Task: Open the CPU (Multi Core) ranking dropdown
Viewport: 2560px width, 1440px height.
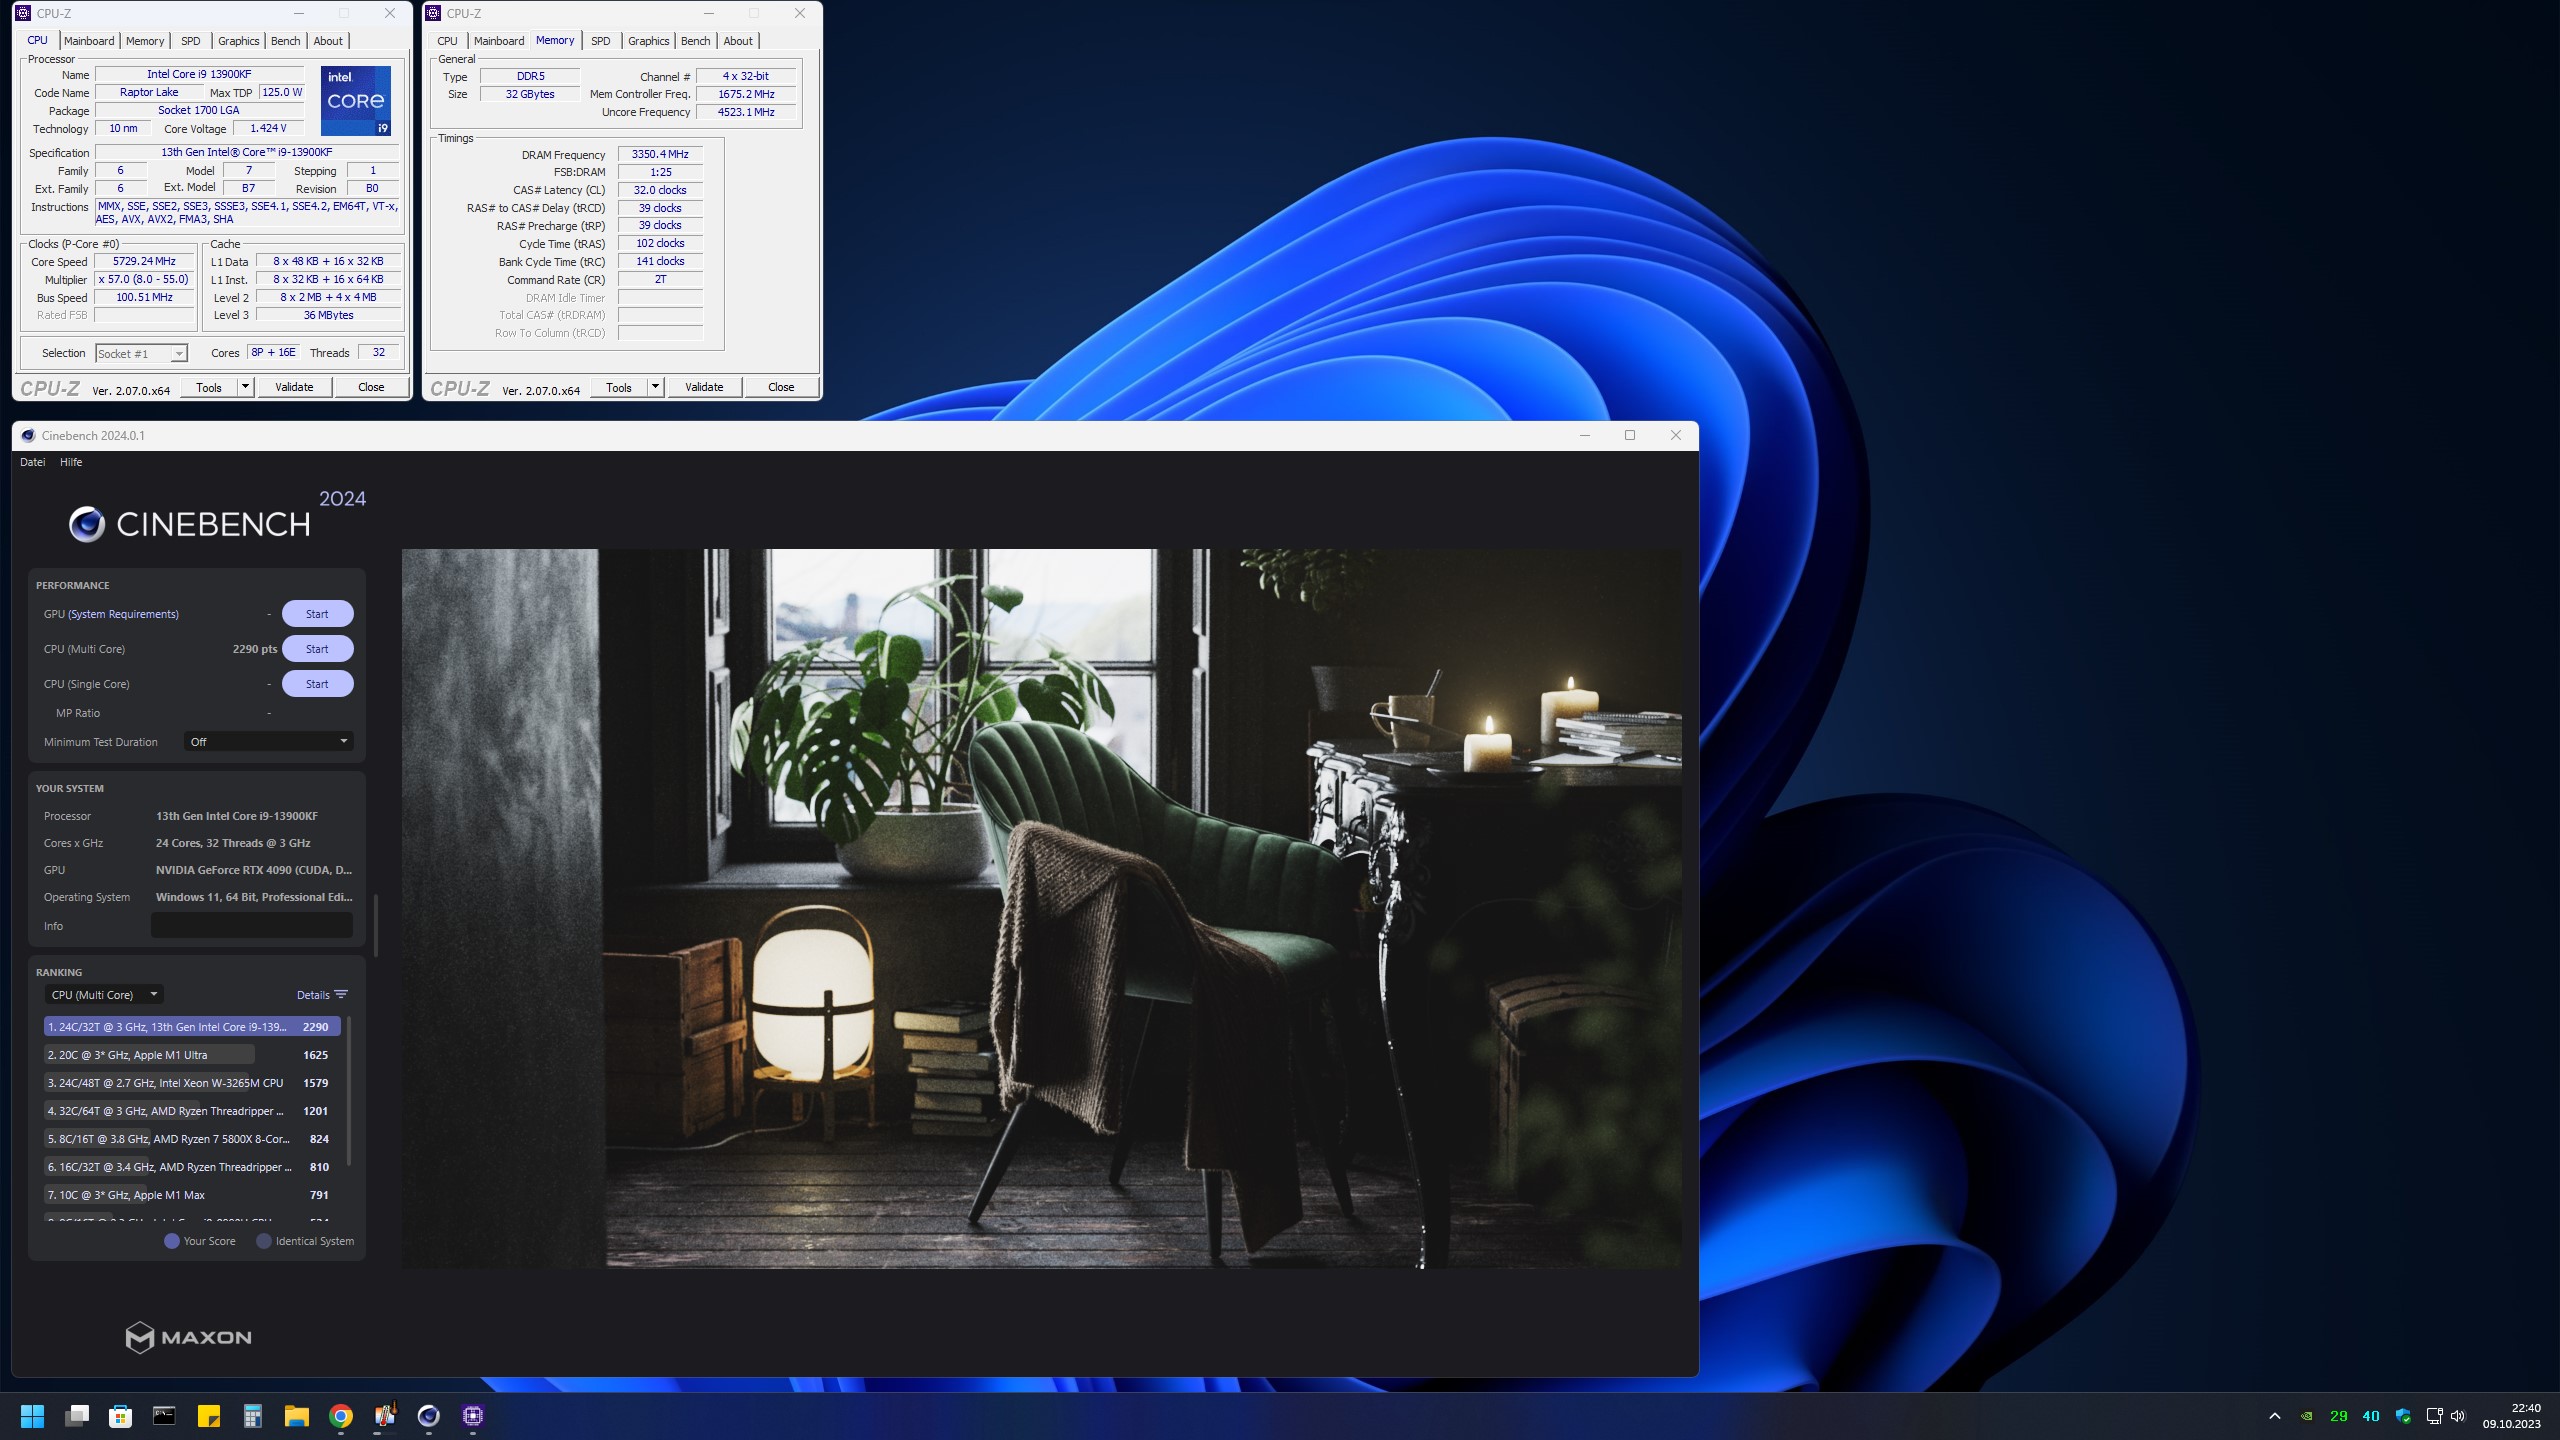Action: (104, 995)
